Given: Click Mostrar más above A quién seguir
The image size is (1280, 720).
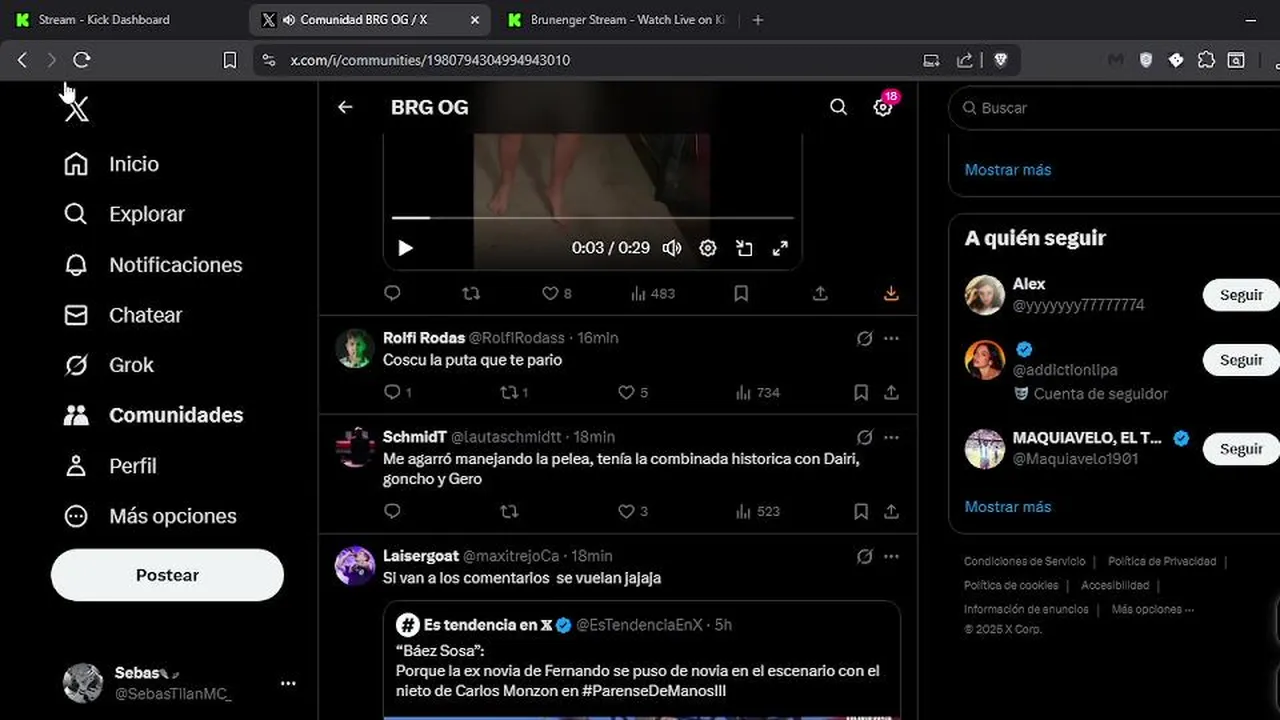Looking at the screenshot, I should (x=1007, y=170).
